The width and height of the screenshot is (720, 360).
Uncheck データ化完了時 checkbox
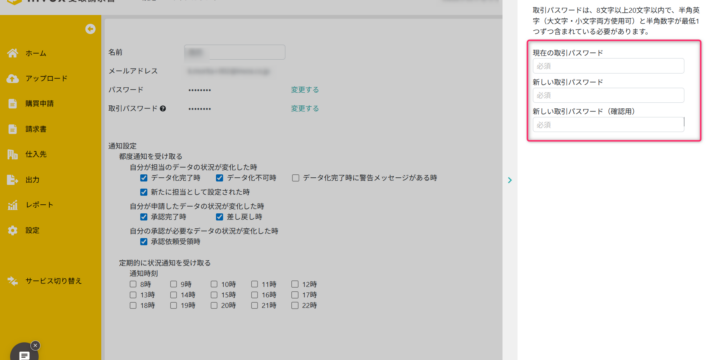144,178
